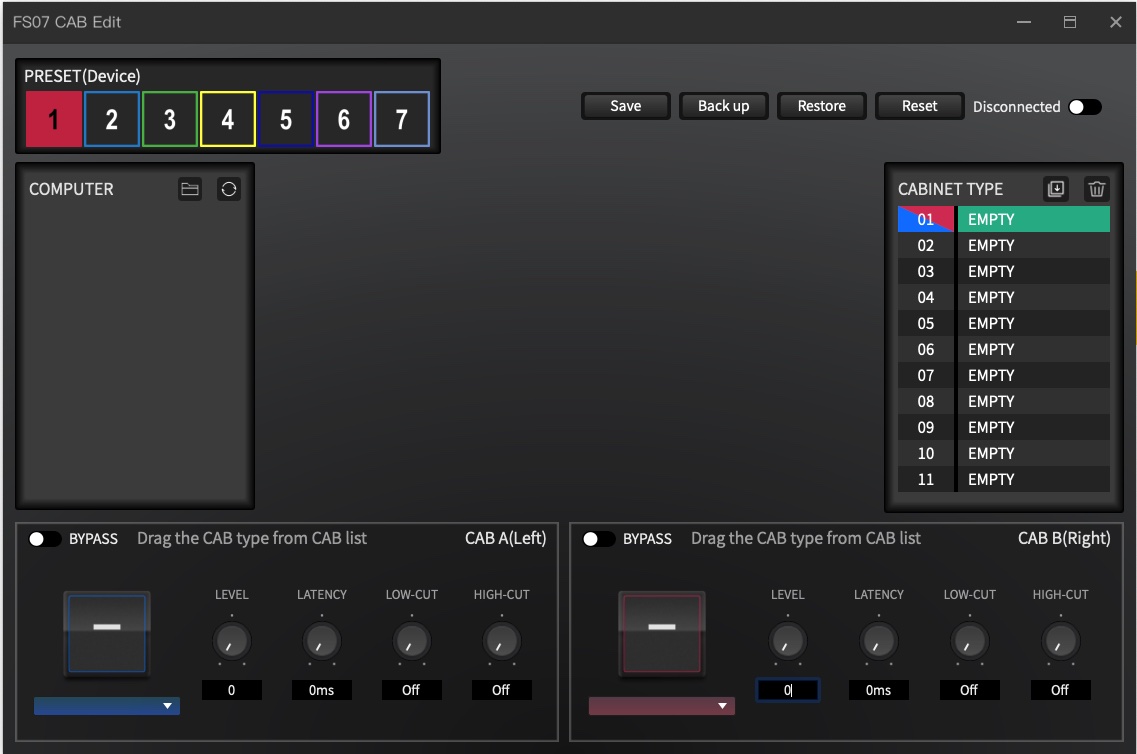Select cabinet slot 07 EMPTY
The image size is (1137, 754).
click(1004, 376)
